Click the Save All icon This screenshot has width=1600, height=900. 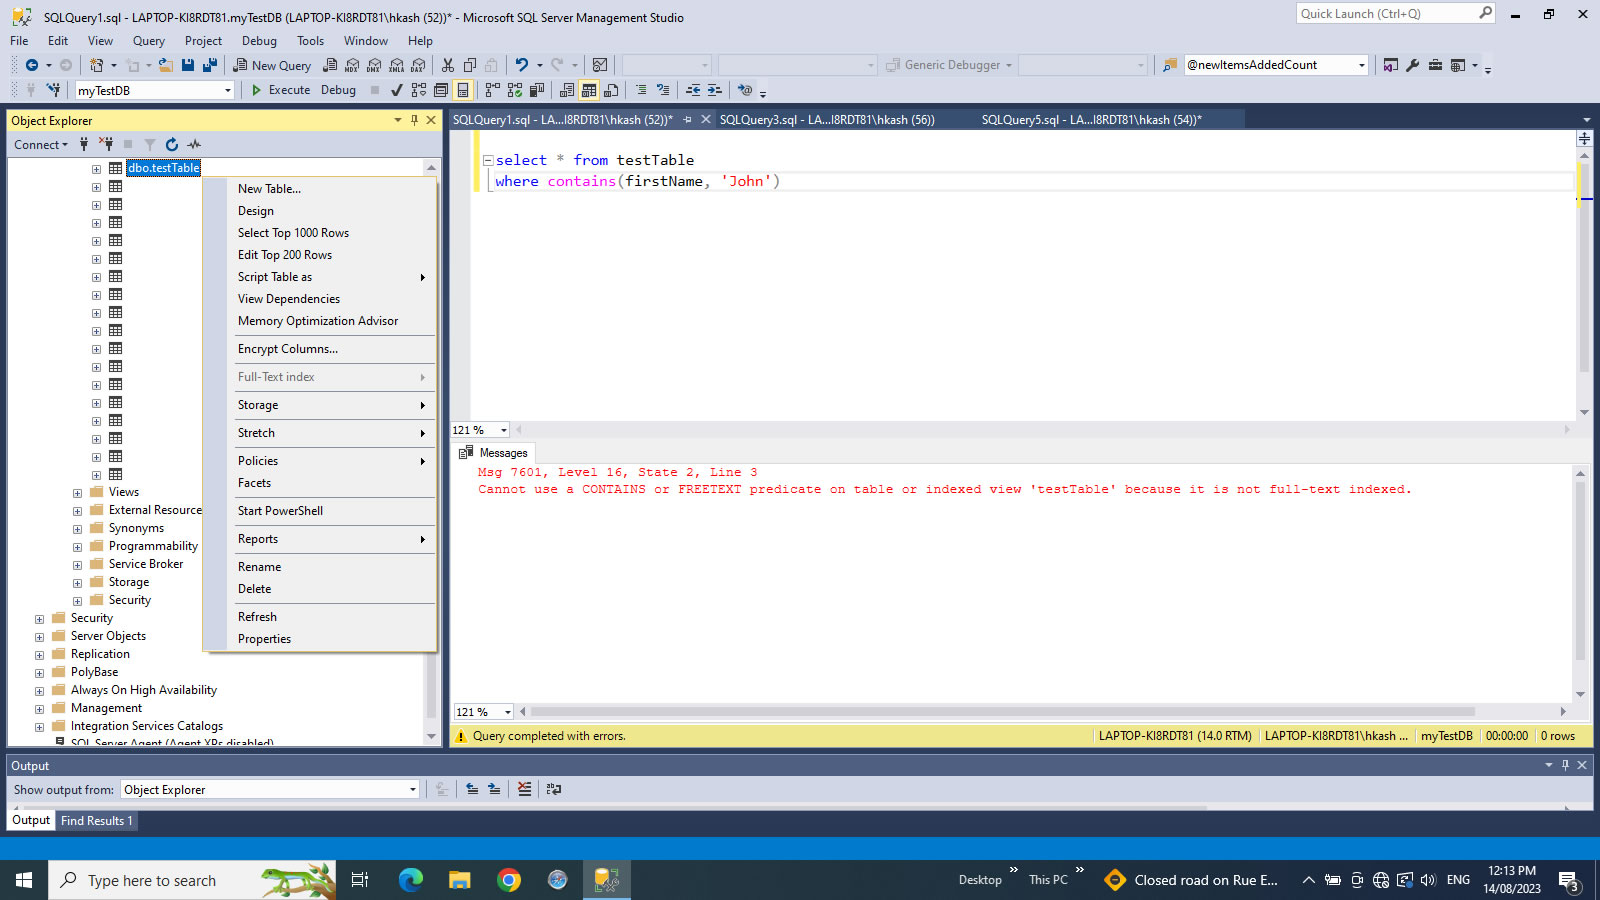(210, 65)
